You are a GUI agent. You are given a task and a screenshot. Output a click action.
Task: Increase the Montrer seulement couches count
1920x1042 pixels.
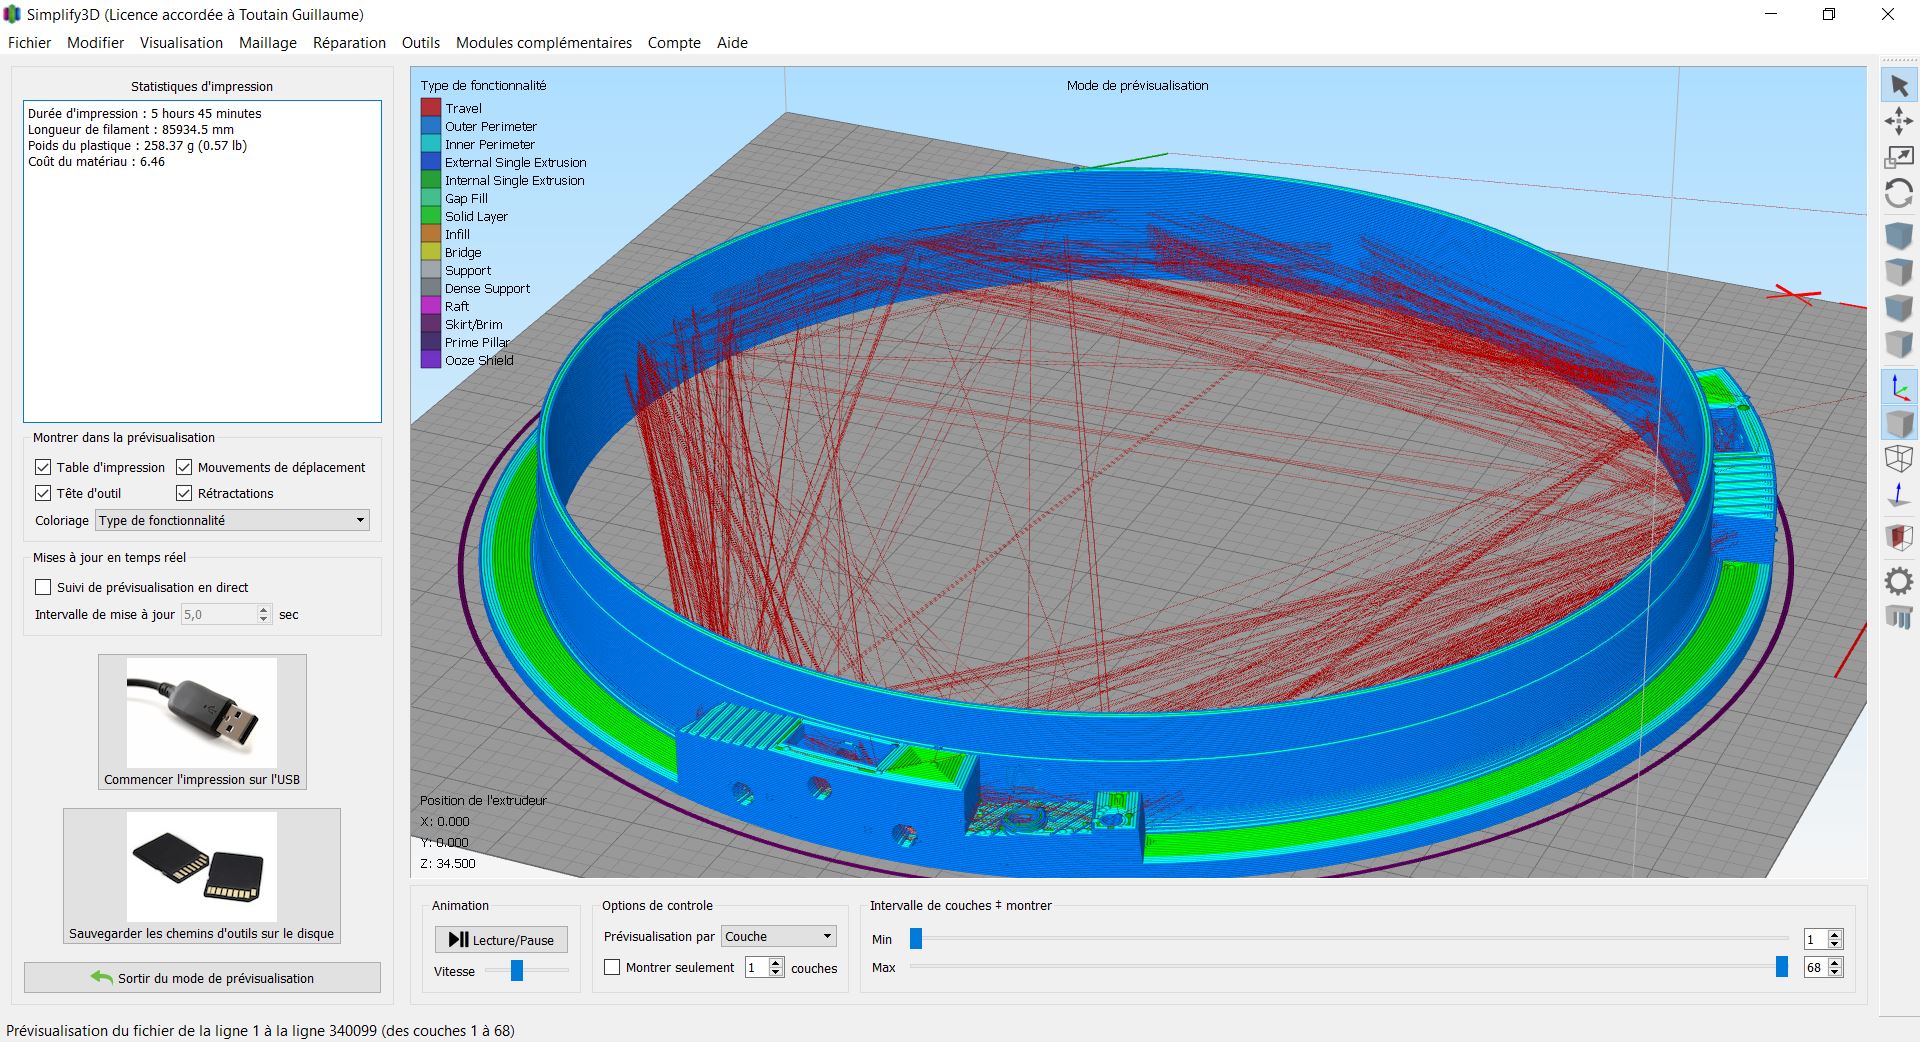[x=776, y=962]
